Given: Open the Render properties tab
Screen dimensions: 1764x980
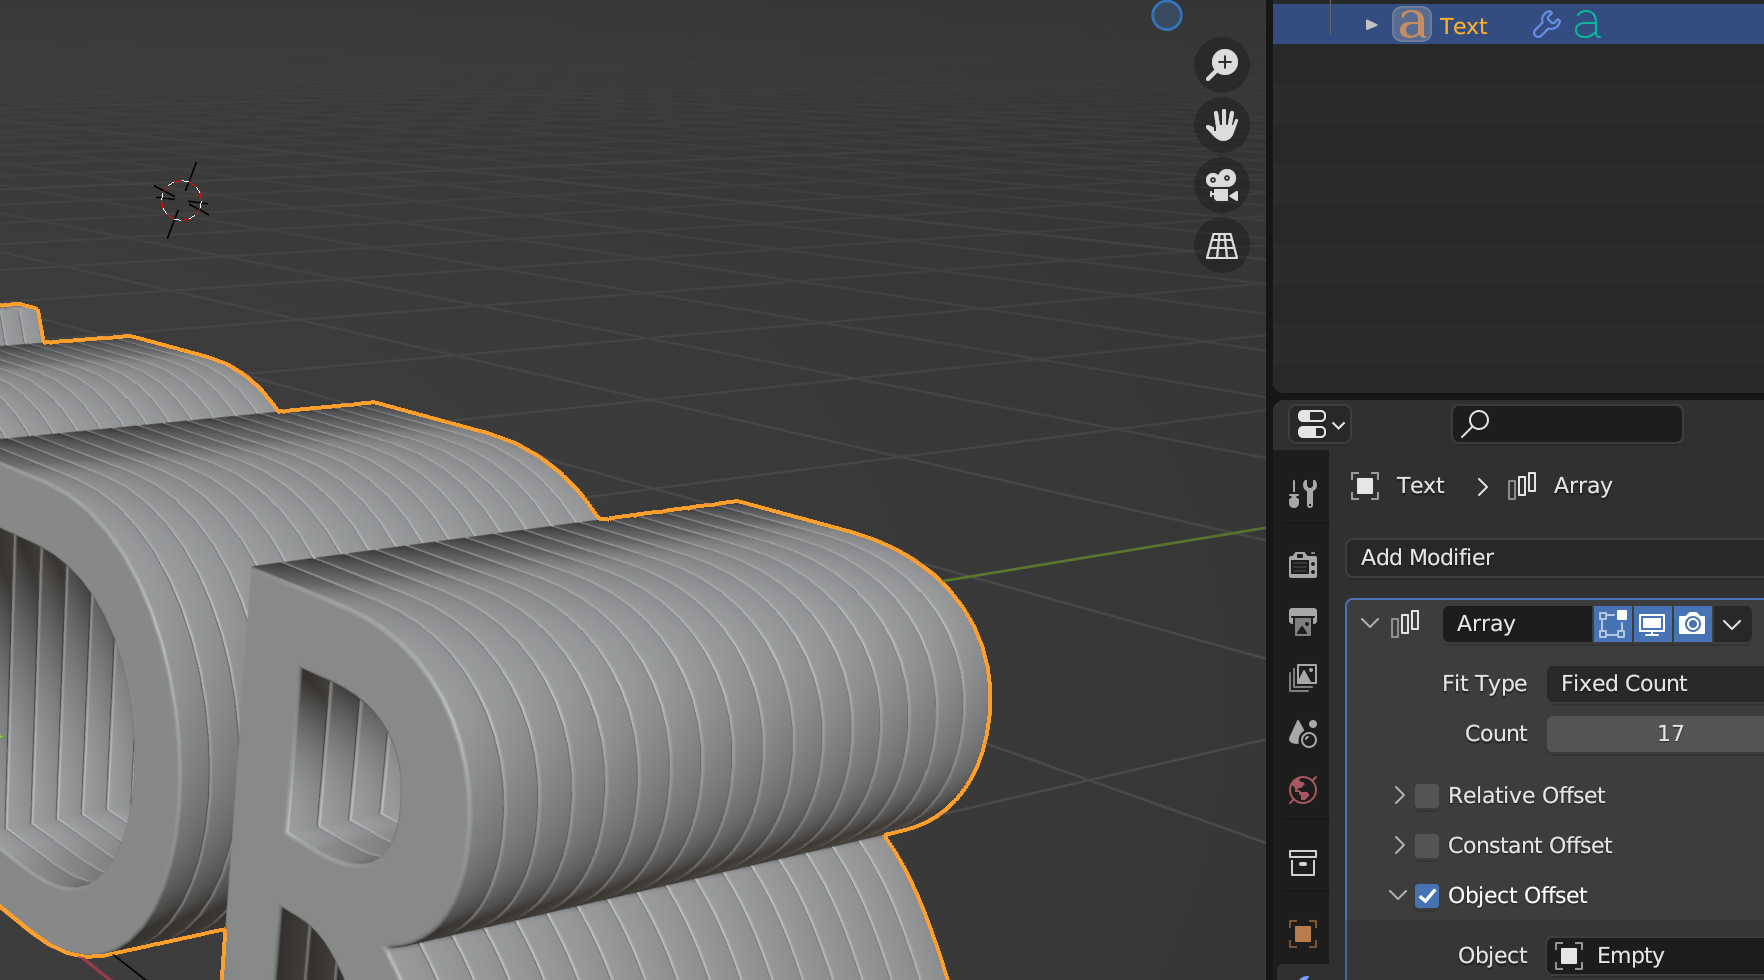Looking at the screenshot, I should 1302,565.
